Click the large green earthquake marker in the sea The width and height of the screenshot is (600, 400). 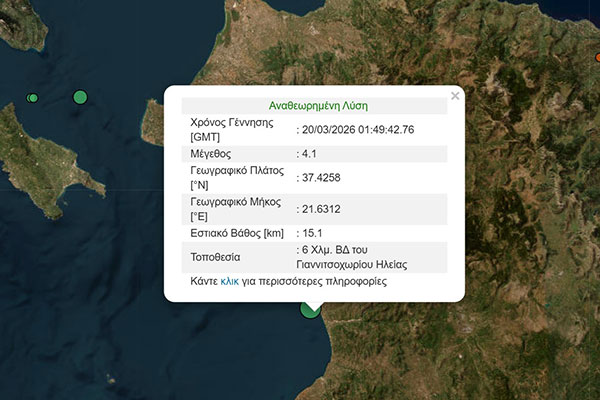[80, 97]
